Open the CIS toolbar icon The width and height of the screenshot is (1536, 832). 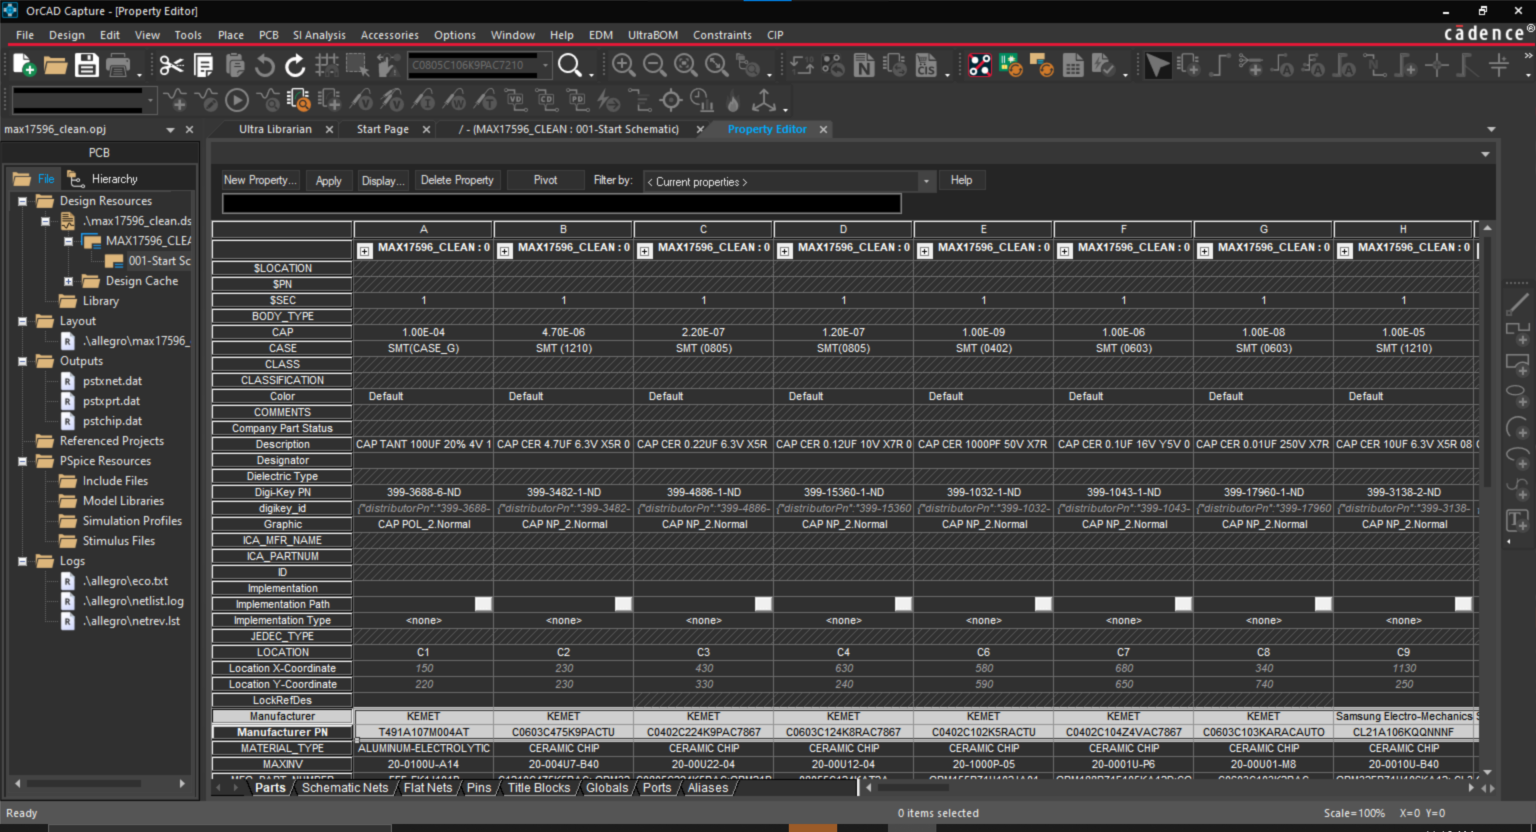pos(926,66)
